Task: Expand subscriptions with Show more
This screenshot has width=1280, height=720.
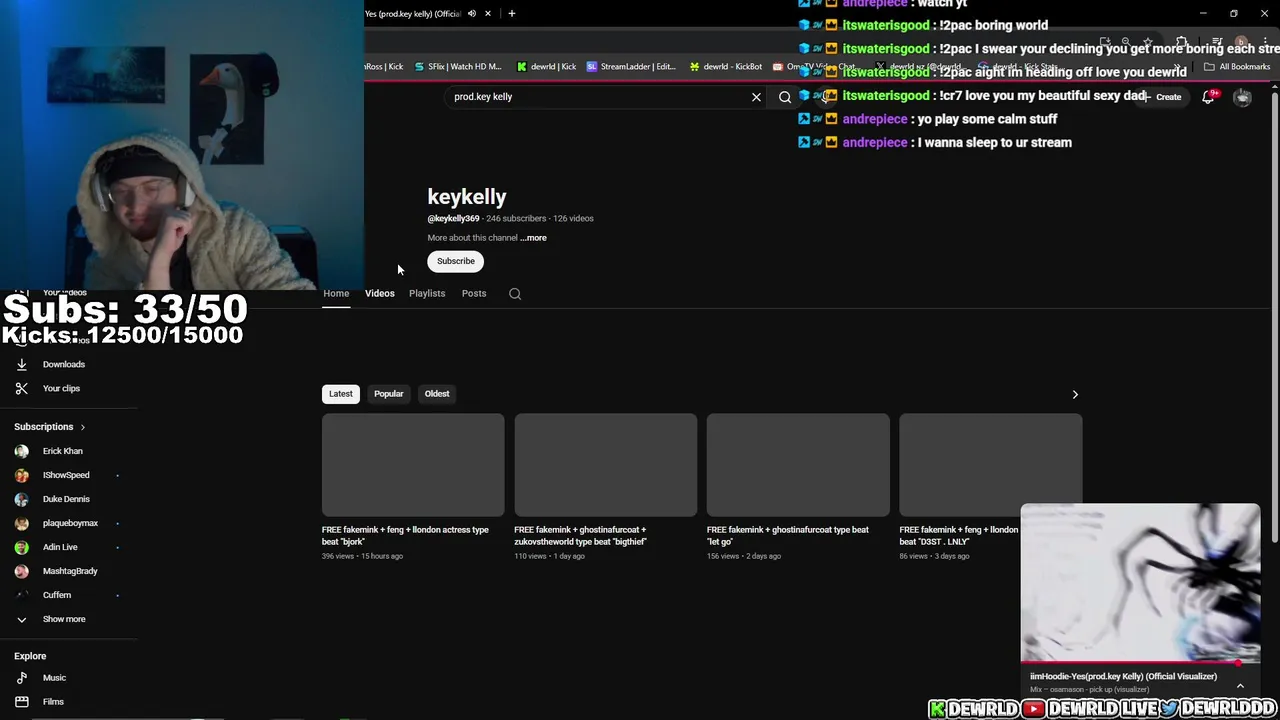Action: click(64, 619)
